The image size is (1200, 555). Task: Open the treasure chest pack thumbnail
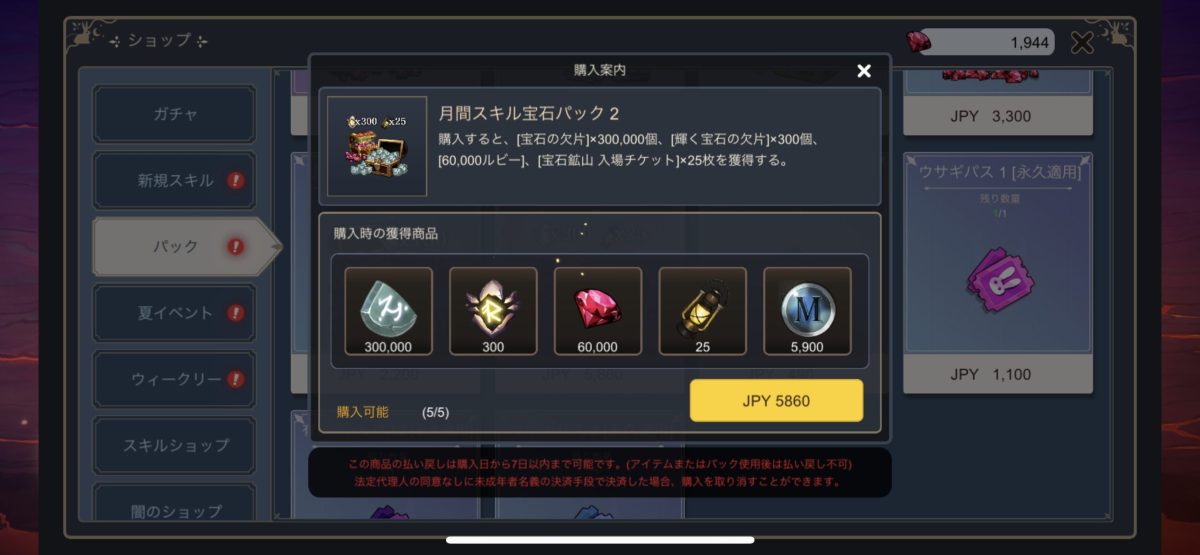tap(377, 146)
